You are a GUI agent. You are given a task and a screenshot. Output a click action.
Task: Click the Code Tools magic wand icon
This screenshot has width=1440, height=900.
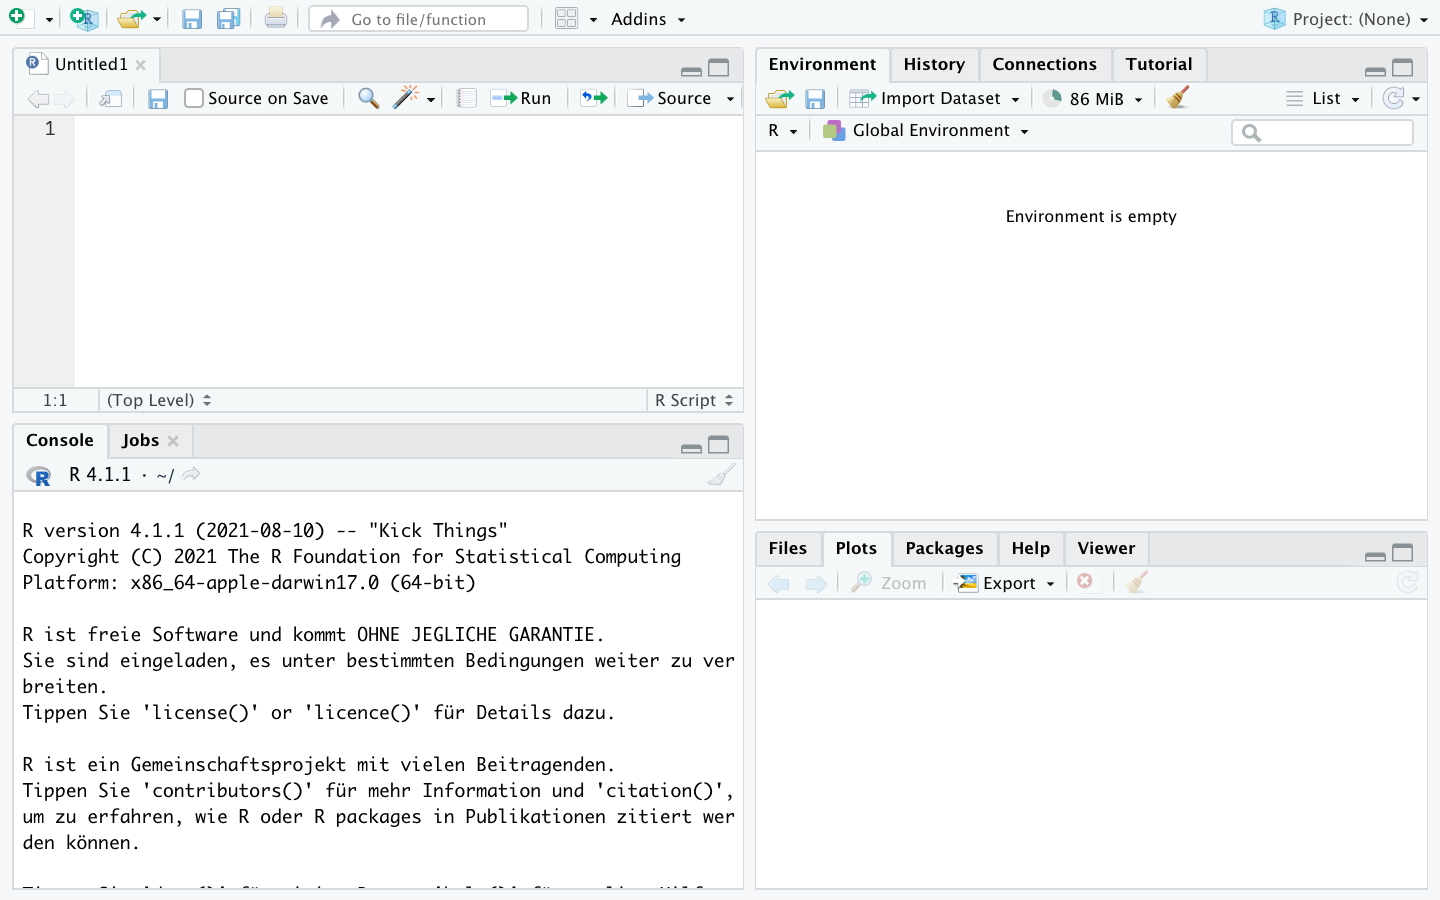(406, 97)
